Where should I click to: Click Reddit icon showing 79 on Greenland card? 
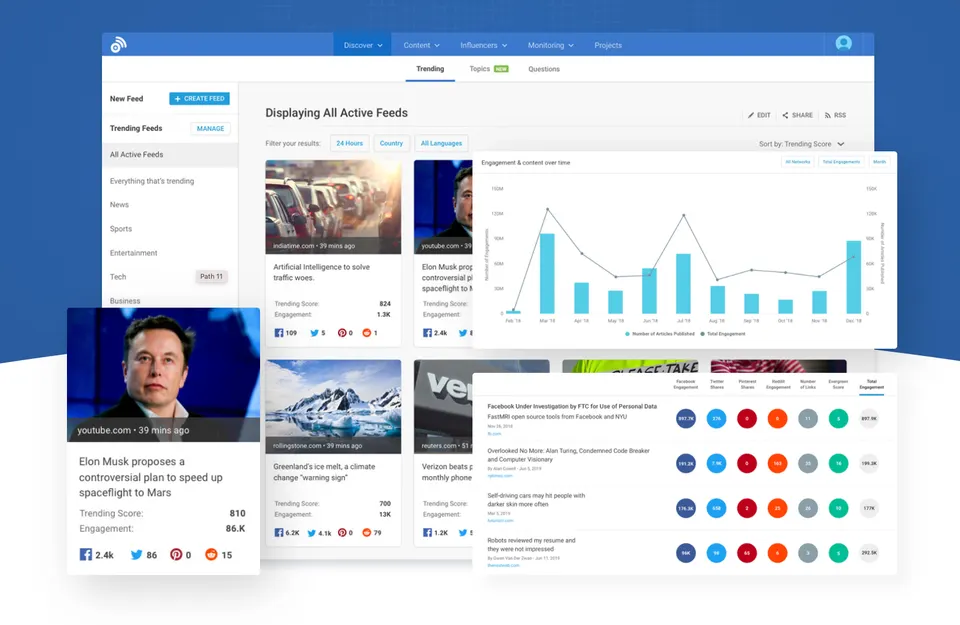[367, 533]
